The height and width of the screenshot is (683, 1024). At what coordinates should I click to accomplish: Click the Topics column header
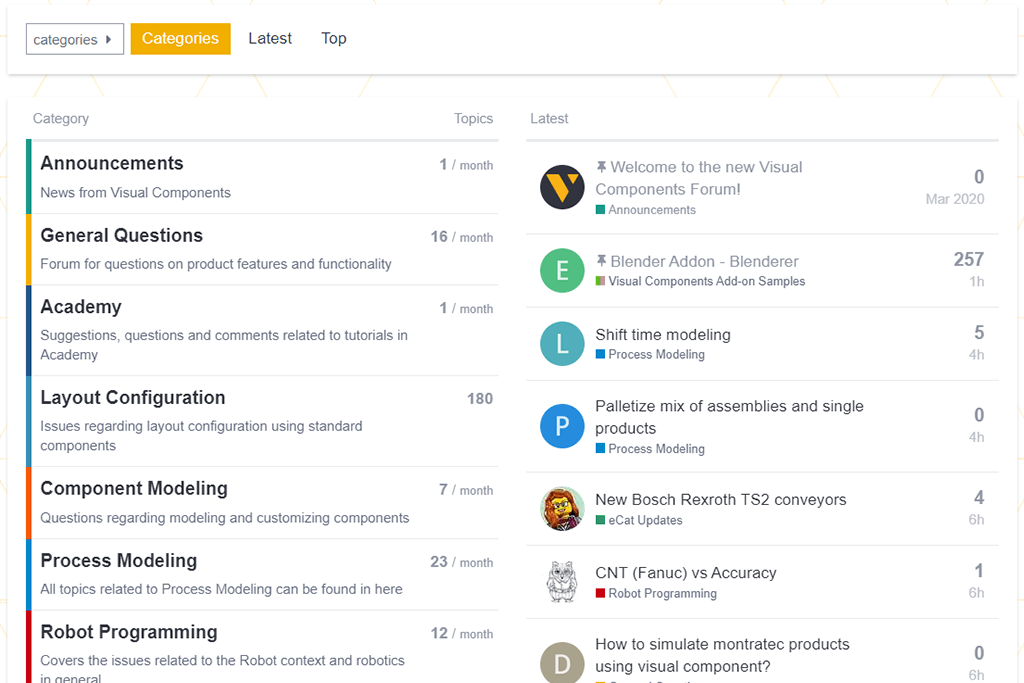pos(473,118)
